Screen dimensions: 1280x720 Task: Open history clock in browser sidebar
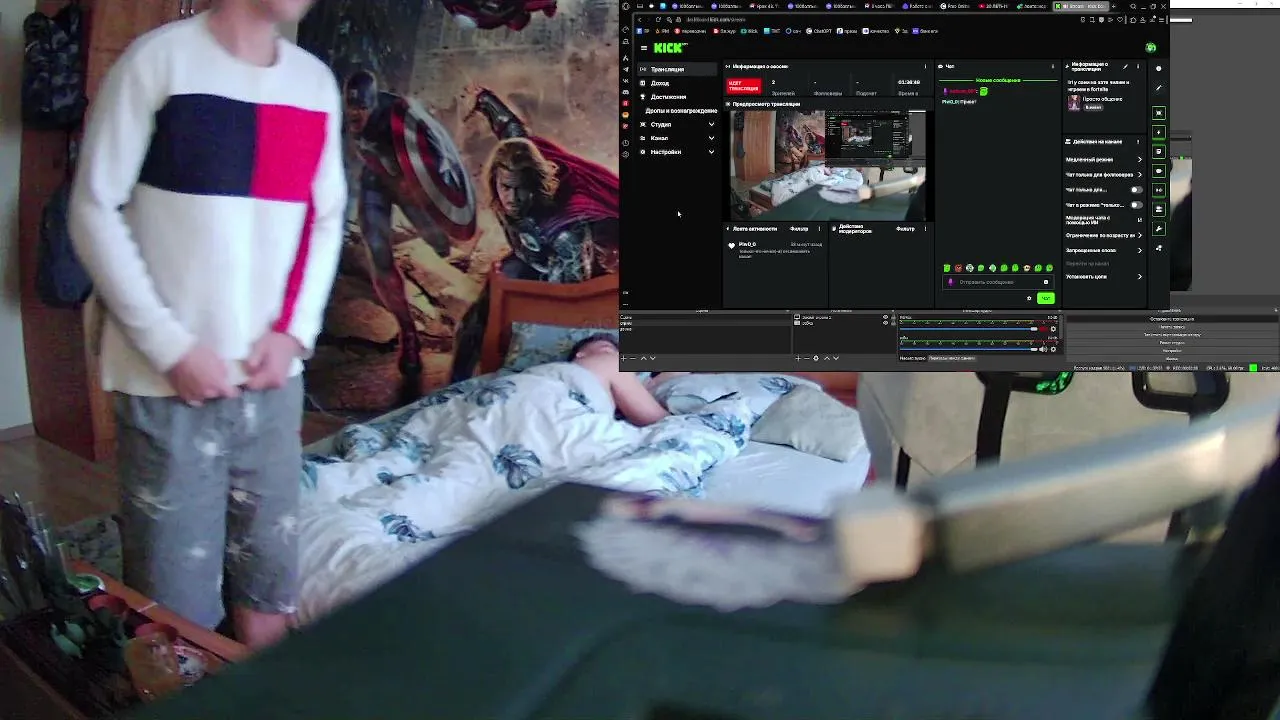pyautogui.click(x=625, y=143)
